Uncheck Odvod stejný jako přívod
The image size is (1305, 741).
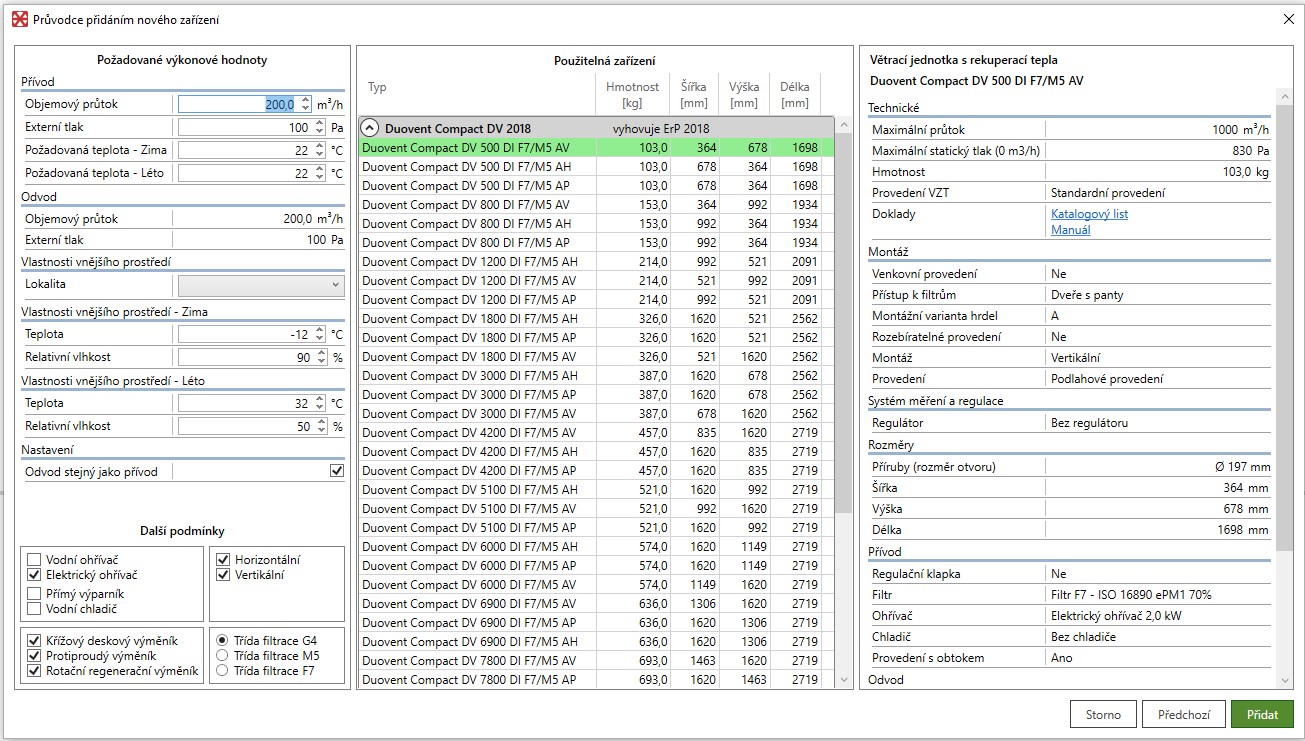tap(337, 471)
